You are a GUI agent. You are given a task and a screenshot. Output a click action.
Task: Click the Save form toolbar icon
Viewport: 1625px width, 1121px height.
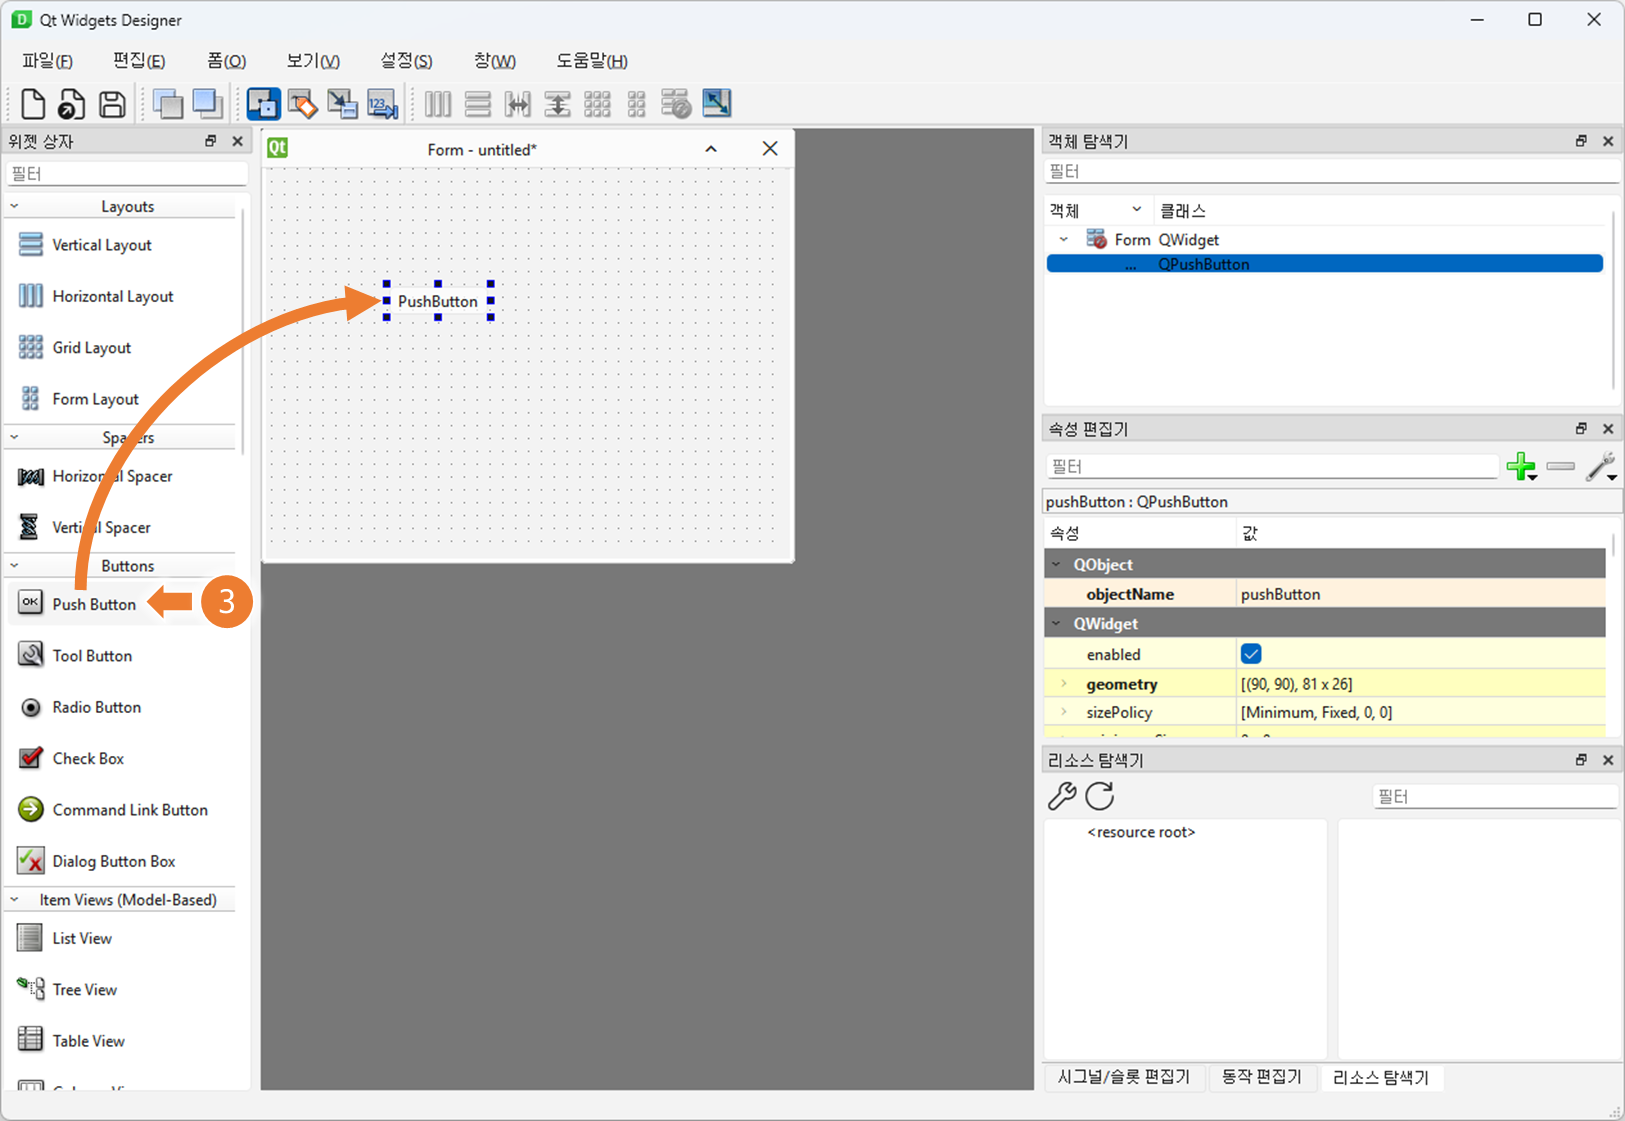(112, 103)
